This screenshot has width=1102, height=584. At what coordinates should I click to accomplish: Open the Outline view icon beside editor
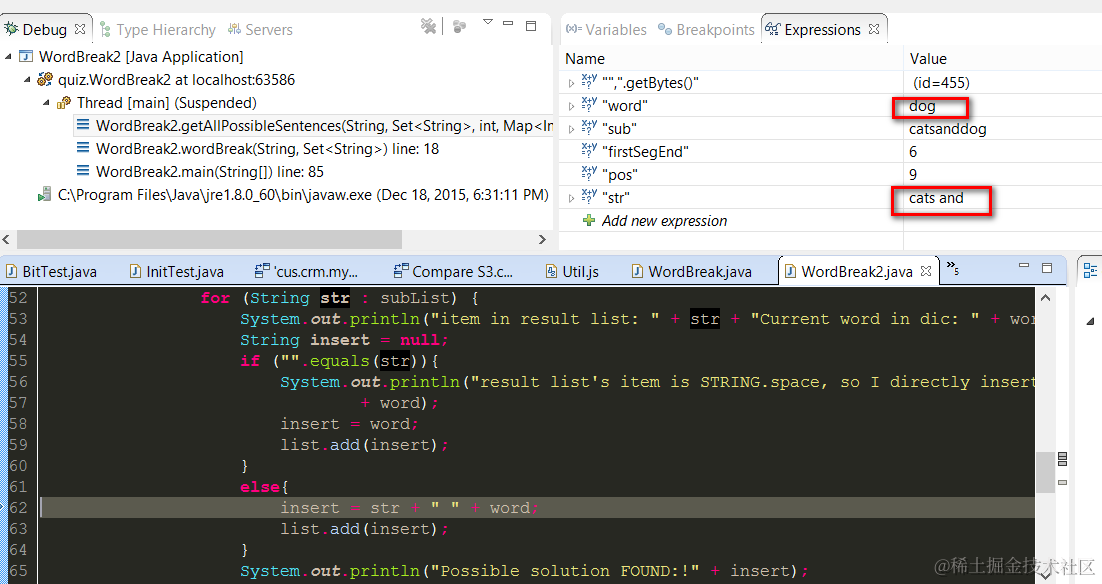coord(1090,270)
